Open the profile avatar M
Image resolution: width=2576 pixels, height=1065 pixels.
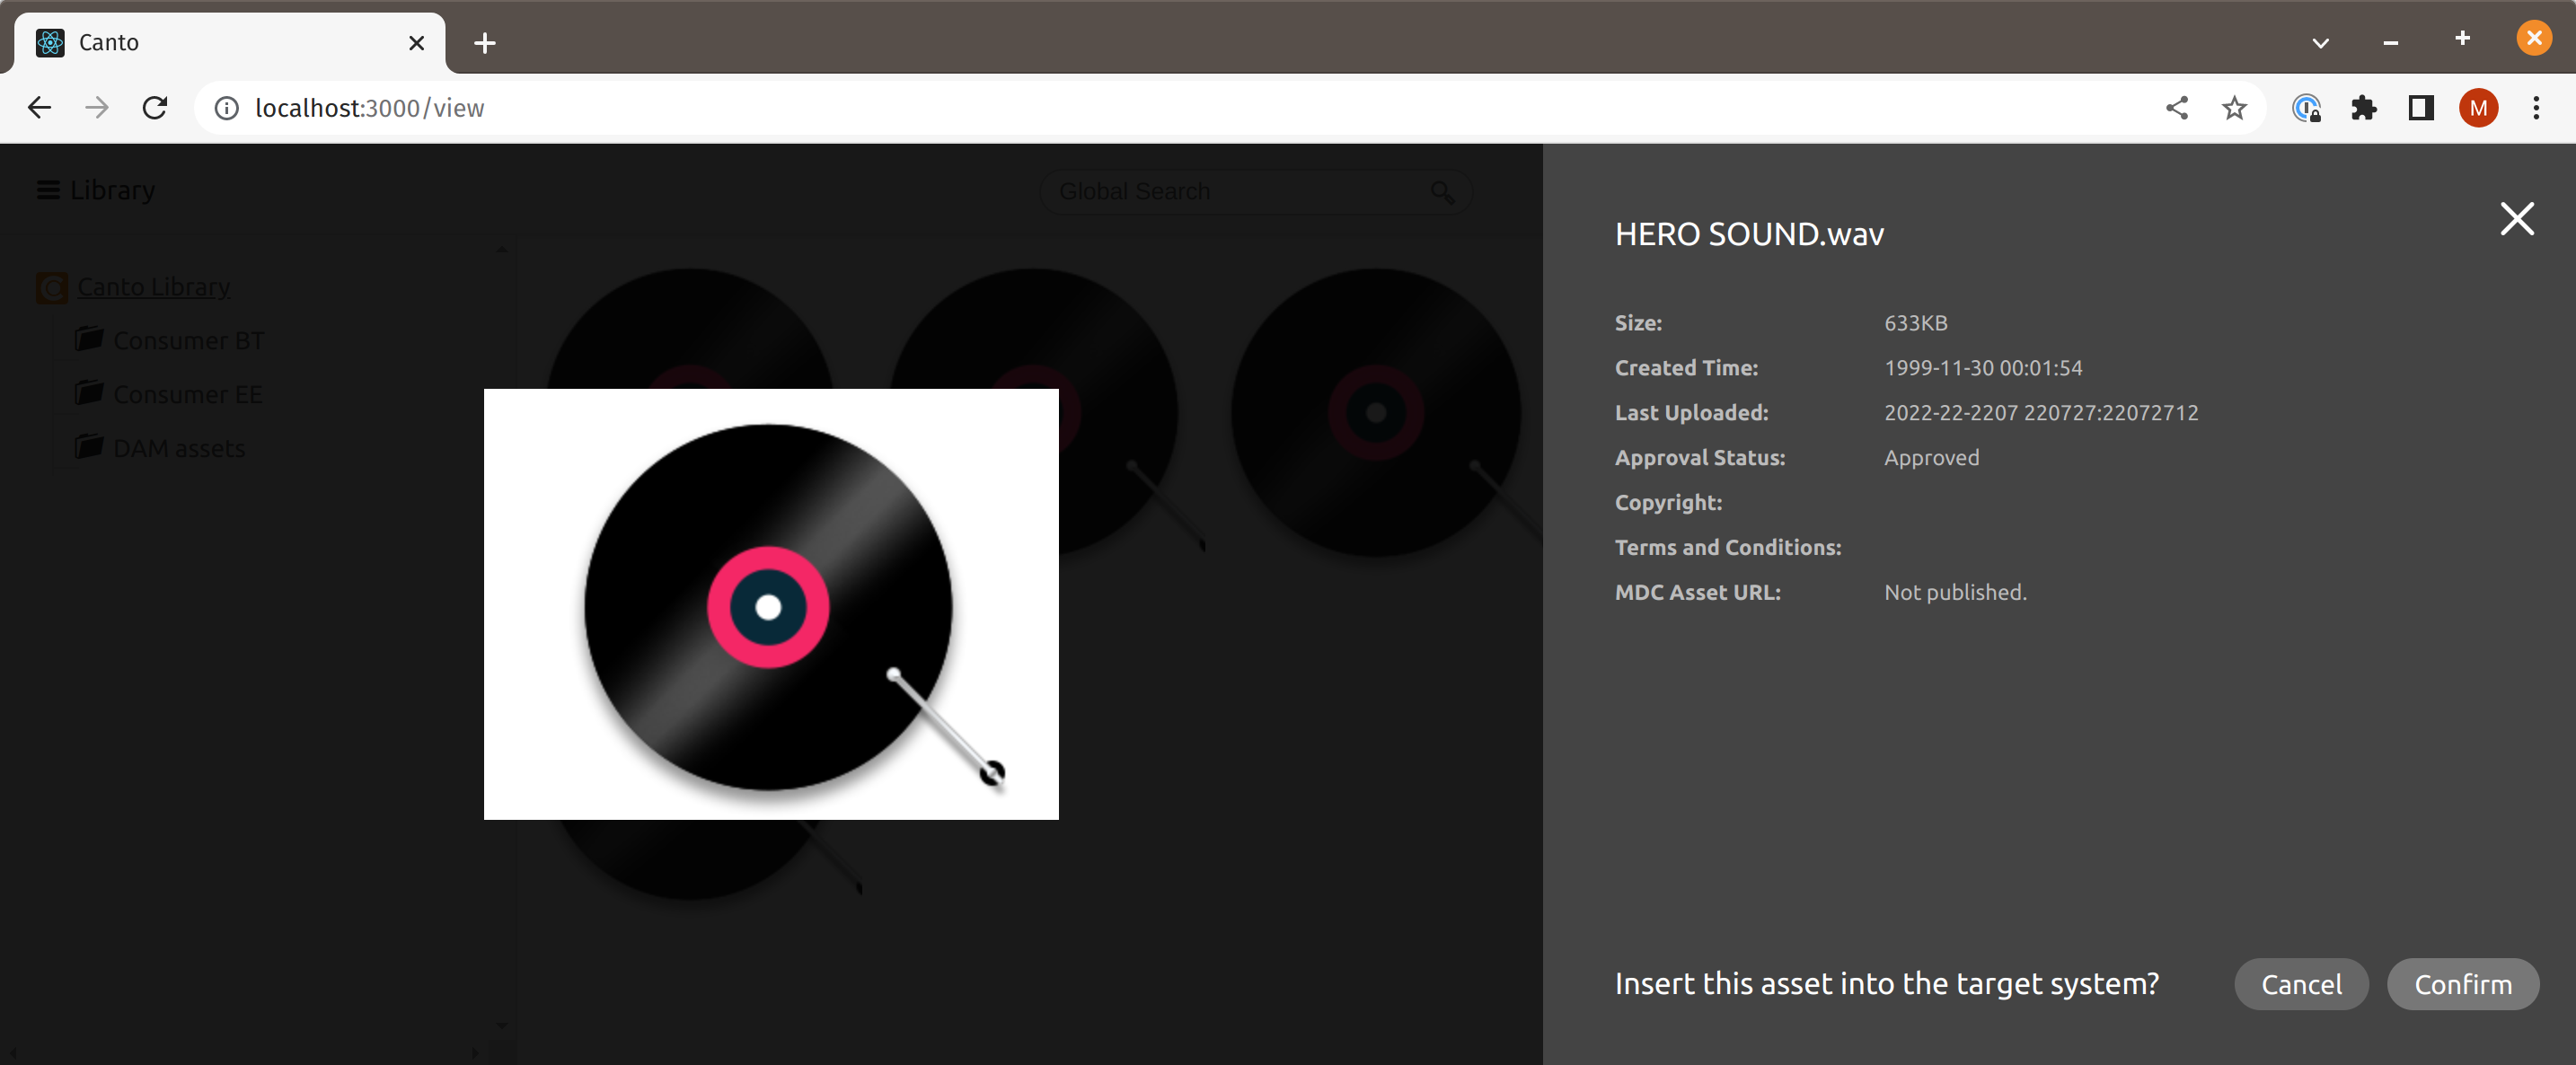[2478, 108]
